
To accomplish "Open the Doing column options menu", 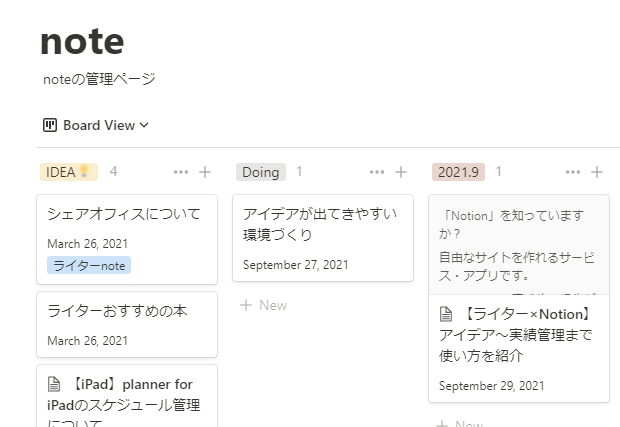I will (x=377, y=172).
